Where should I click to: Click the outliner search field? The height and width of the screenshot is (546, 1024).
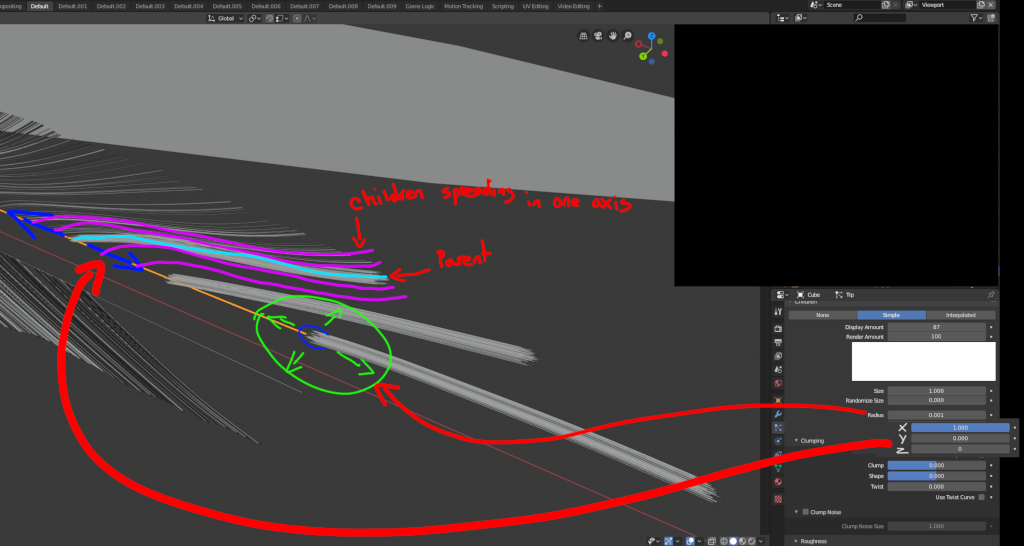[880, 18]
